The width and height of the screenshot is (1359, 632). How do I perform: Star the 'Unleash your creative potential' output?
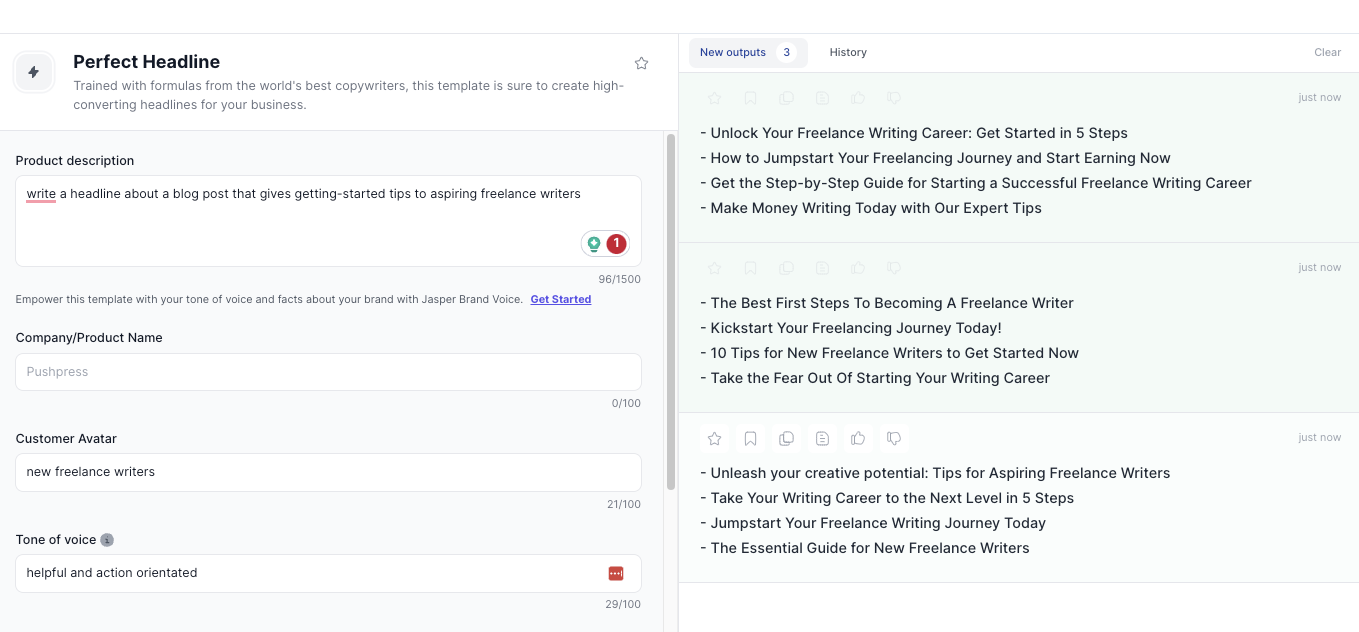point(714,438)
